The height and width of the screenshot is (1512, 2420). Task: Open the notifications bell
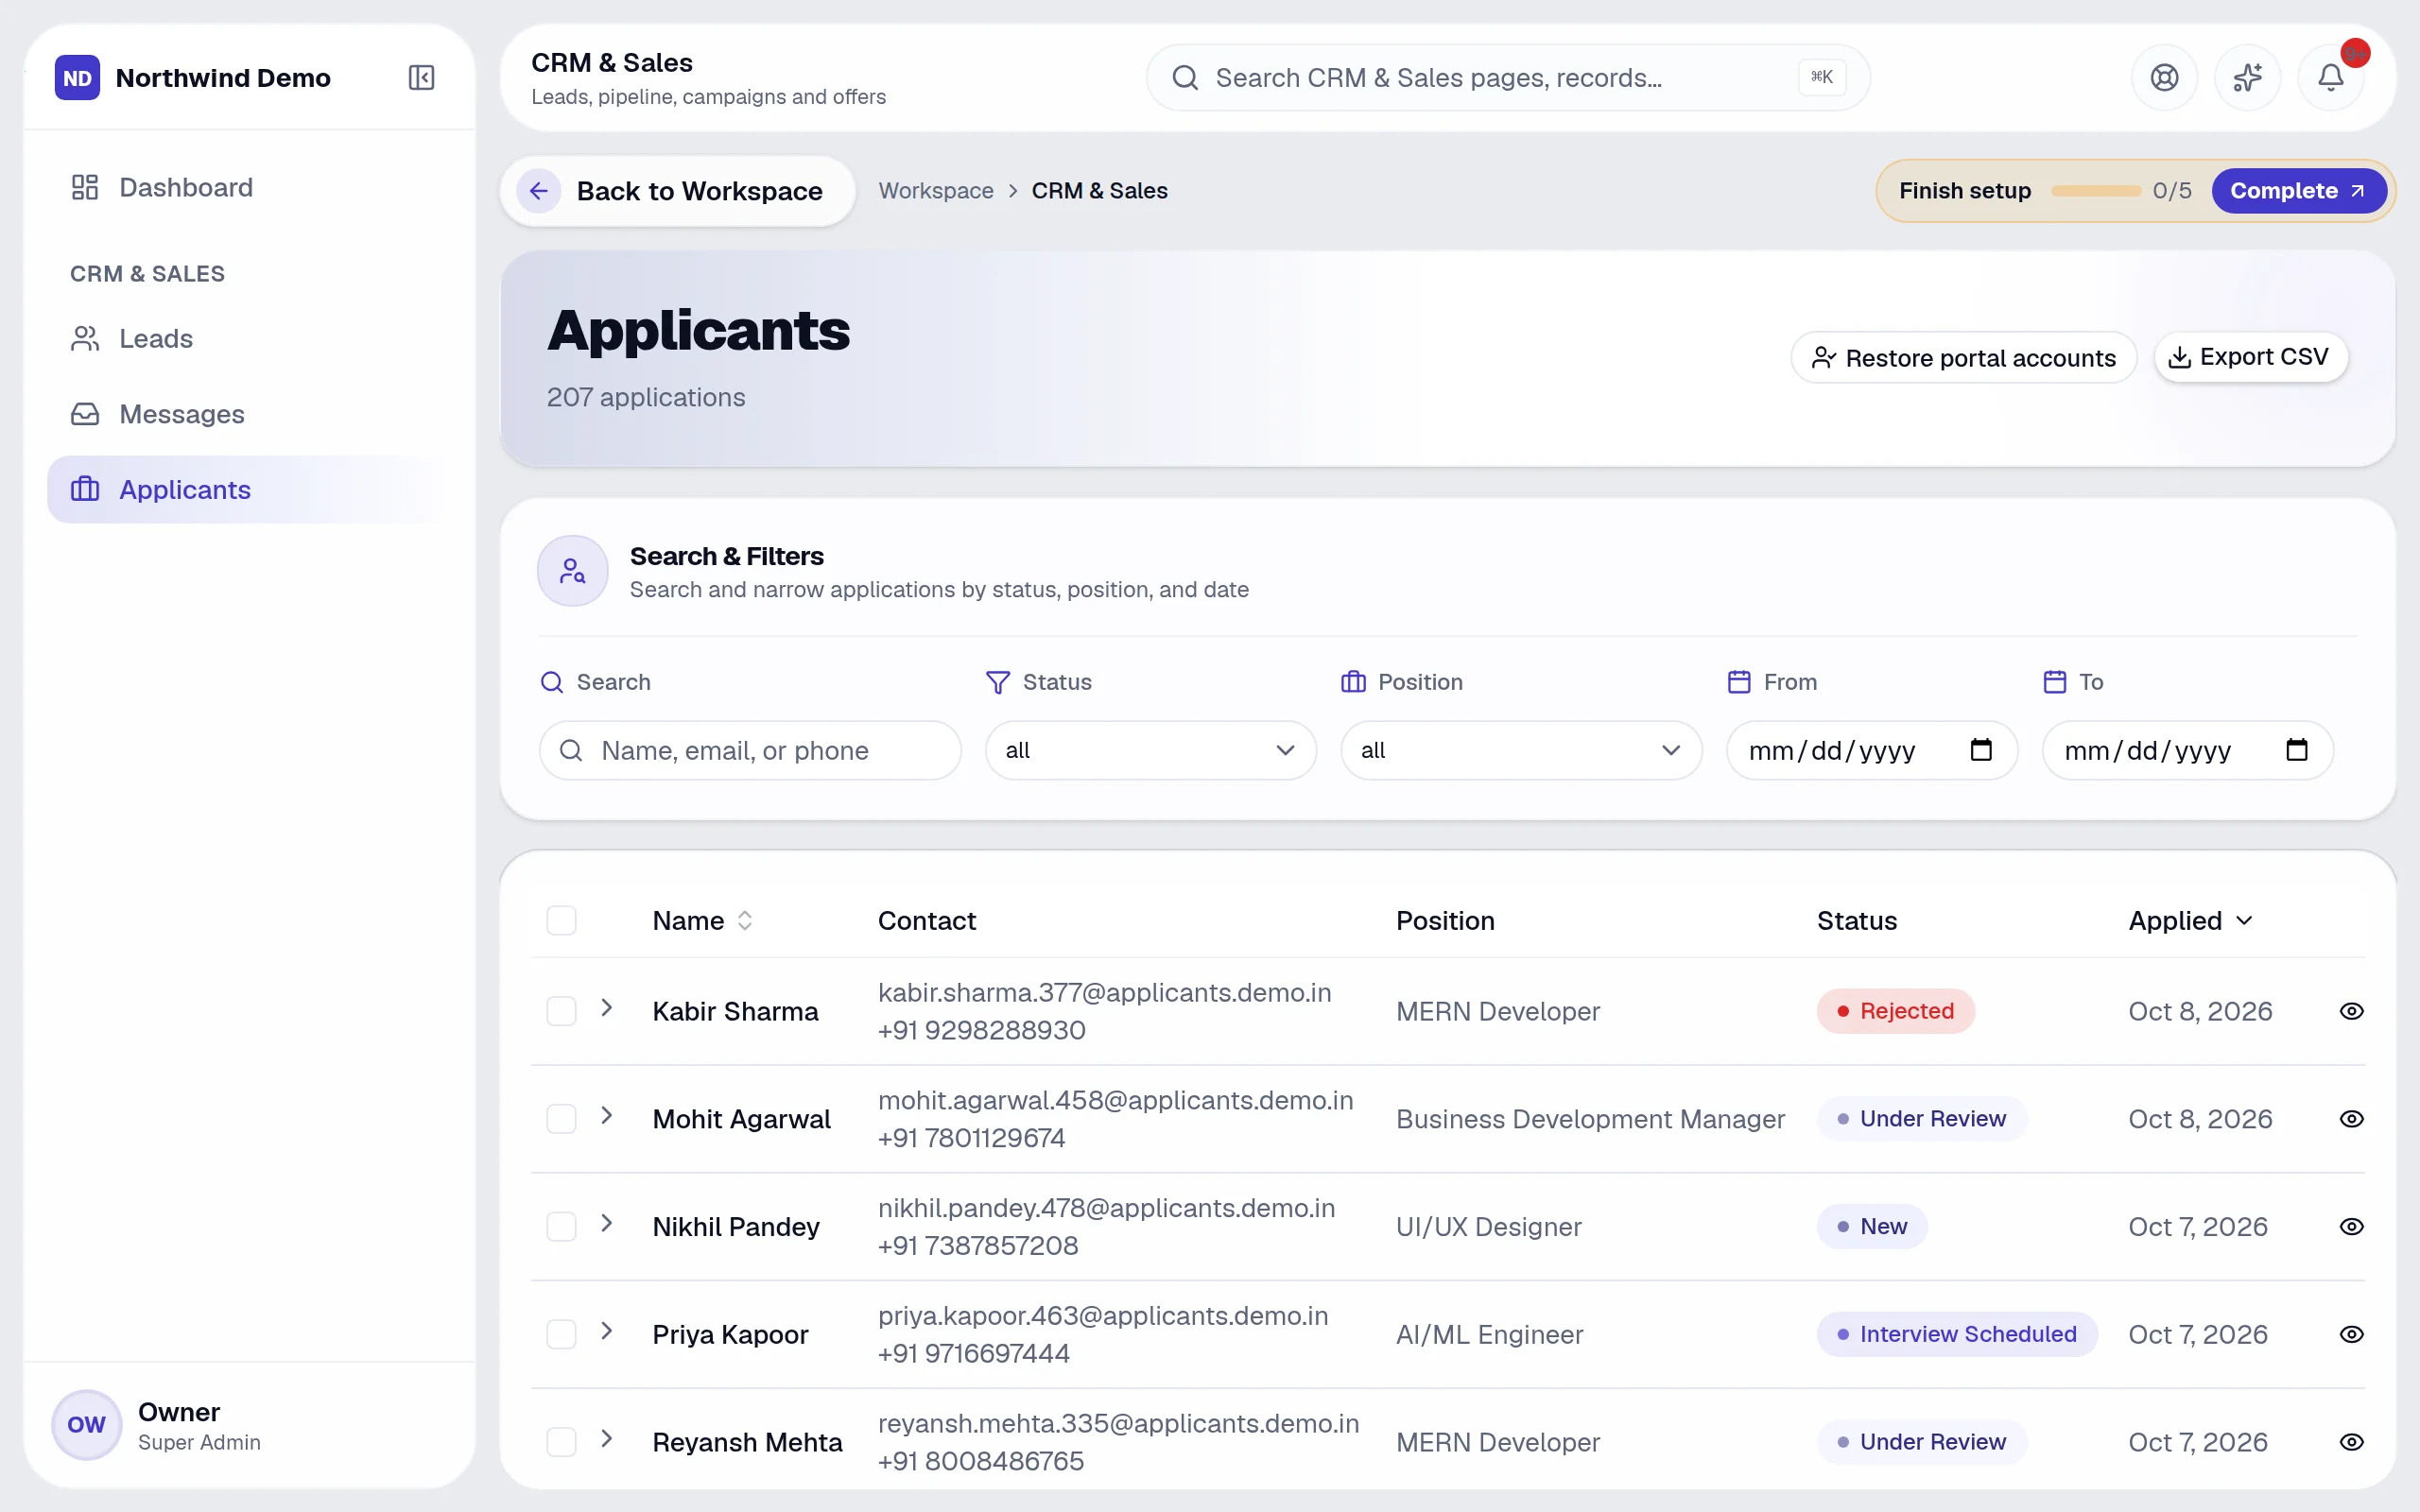(2330, 77)
